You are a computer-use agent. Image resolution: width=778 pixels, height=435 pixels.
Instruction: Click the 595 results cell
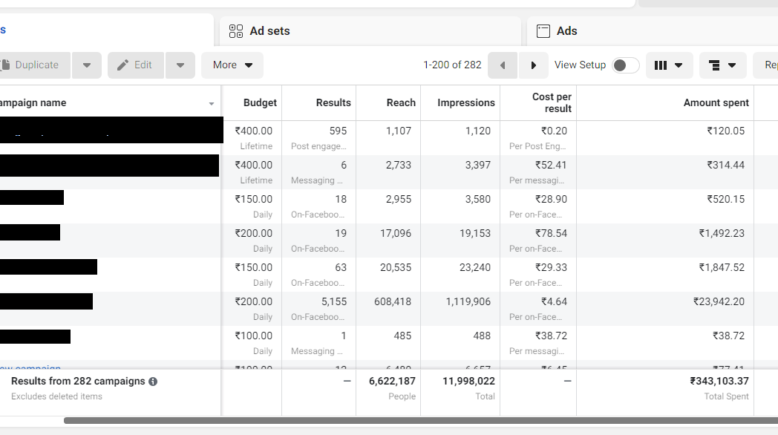pyautogui.click(x=338, y=131)
